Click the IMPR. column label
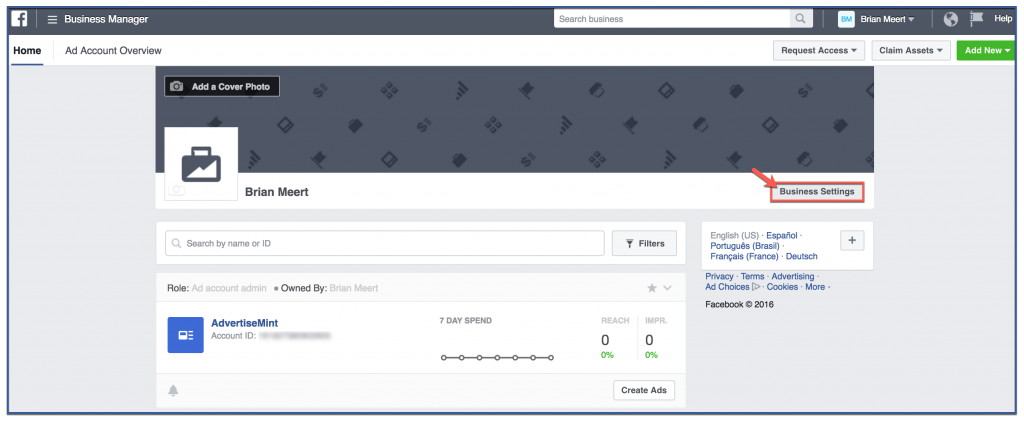The width and height of the screenshot is (1024, 422). [x=656, y=321]
